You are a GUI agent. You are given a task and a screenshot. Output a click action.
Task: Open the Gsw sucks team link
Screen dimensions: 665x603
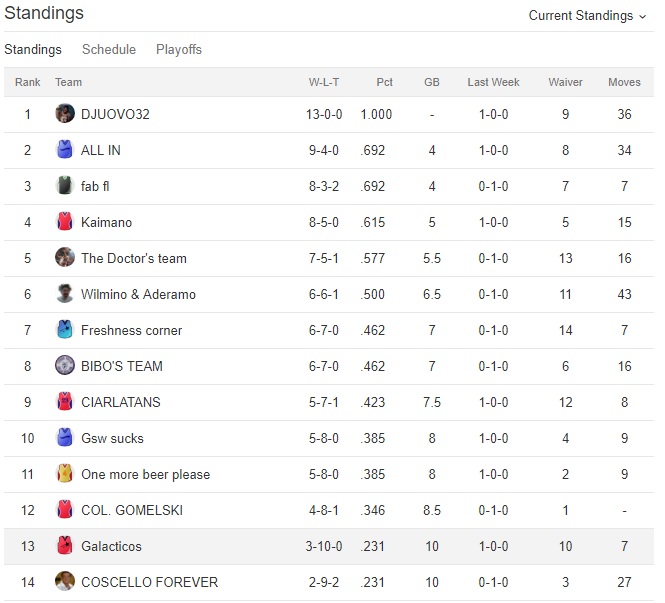(112, 438)
